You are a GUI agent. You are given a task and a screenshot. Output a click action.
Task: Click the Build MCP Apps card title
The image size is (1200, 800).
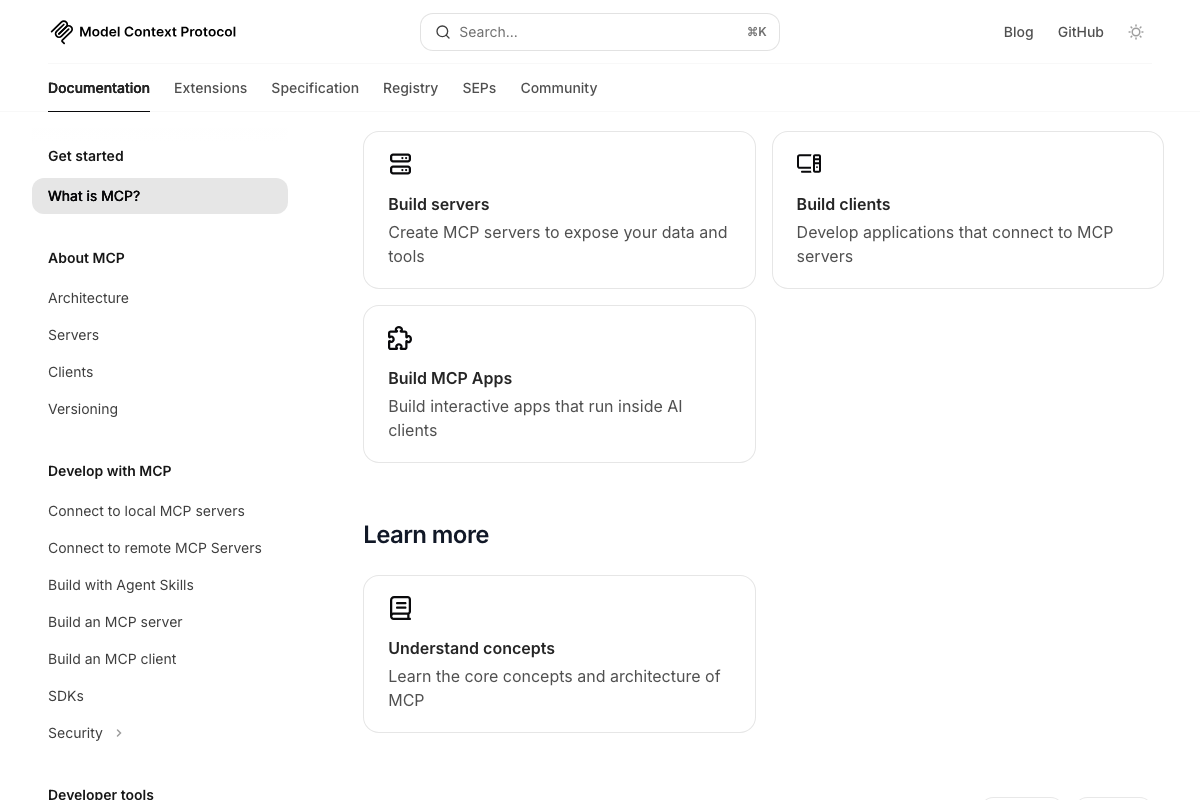(x=450, y=378)
